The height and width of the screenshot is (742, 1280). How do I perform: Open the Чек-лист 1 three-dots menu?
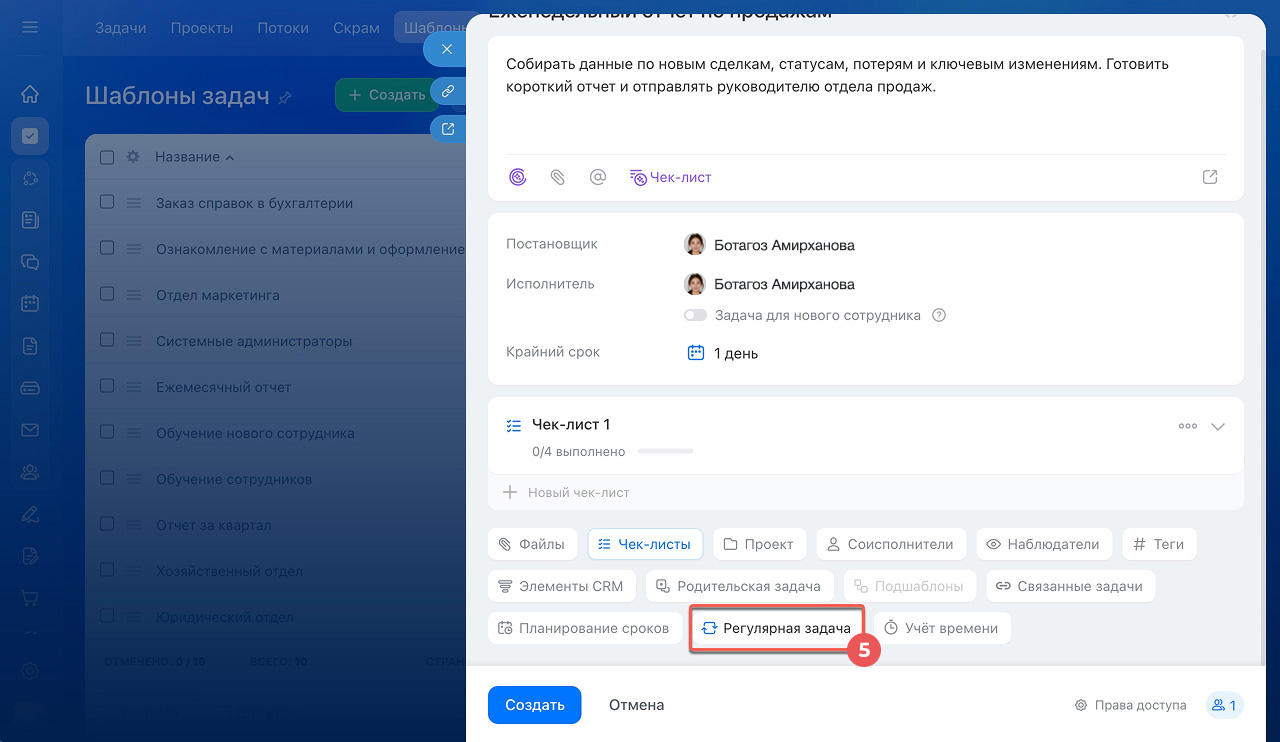(1187, 426)
